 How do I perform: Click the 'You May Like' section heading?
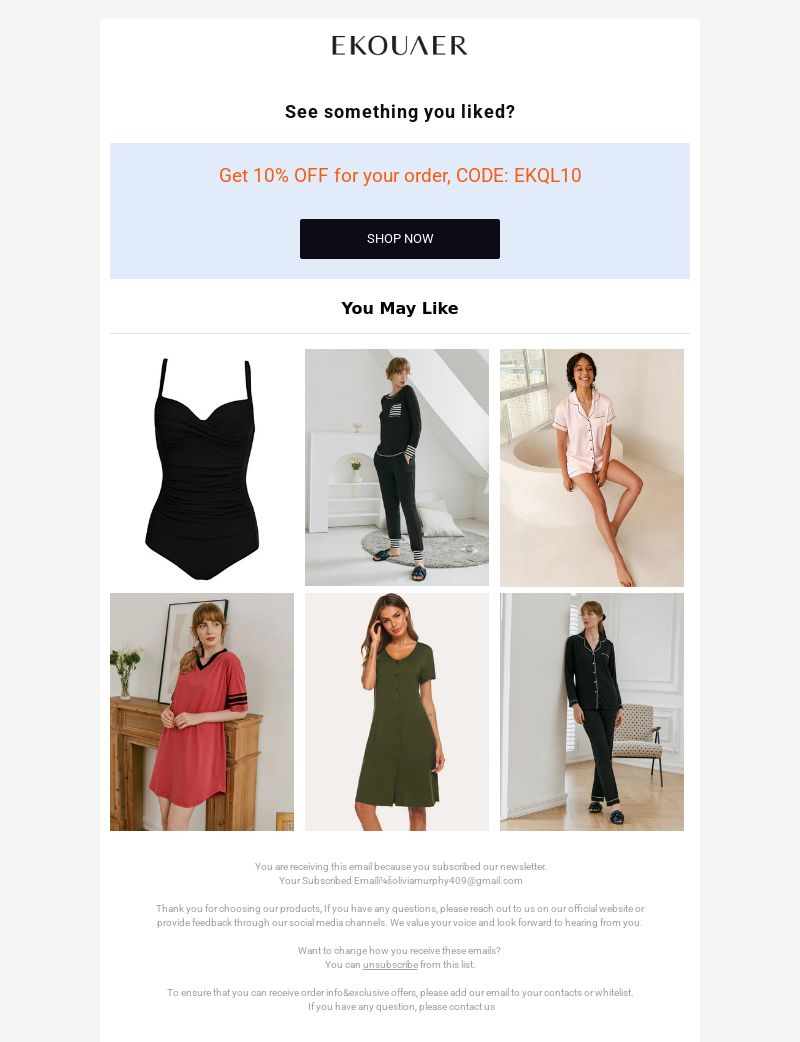[x=400, y=308]
